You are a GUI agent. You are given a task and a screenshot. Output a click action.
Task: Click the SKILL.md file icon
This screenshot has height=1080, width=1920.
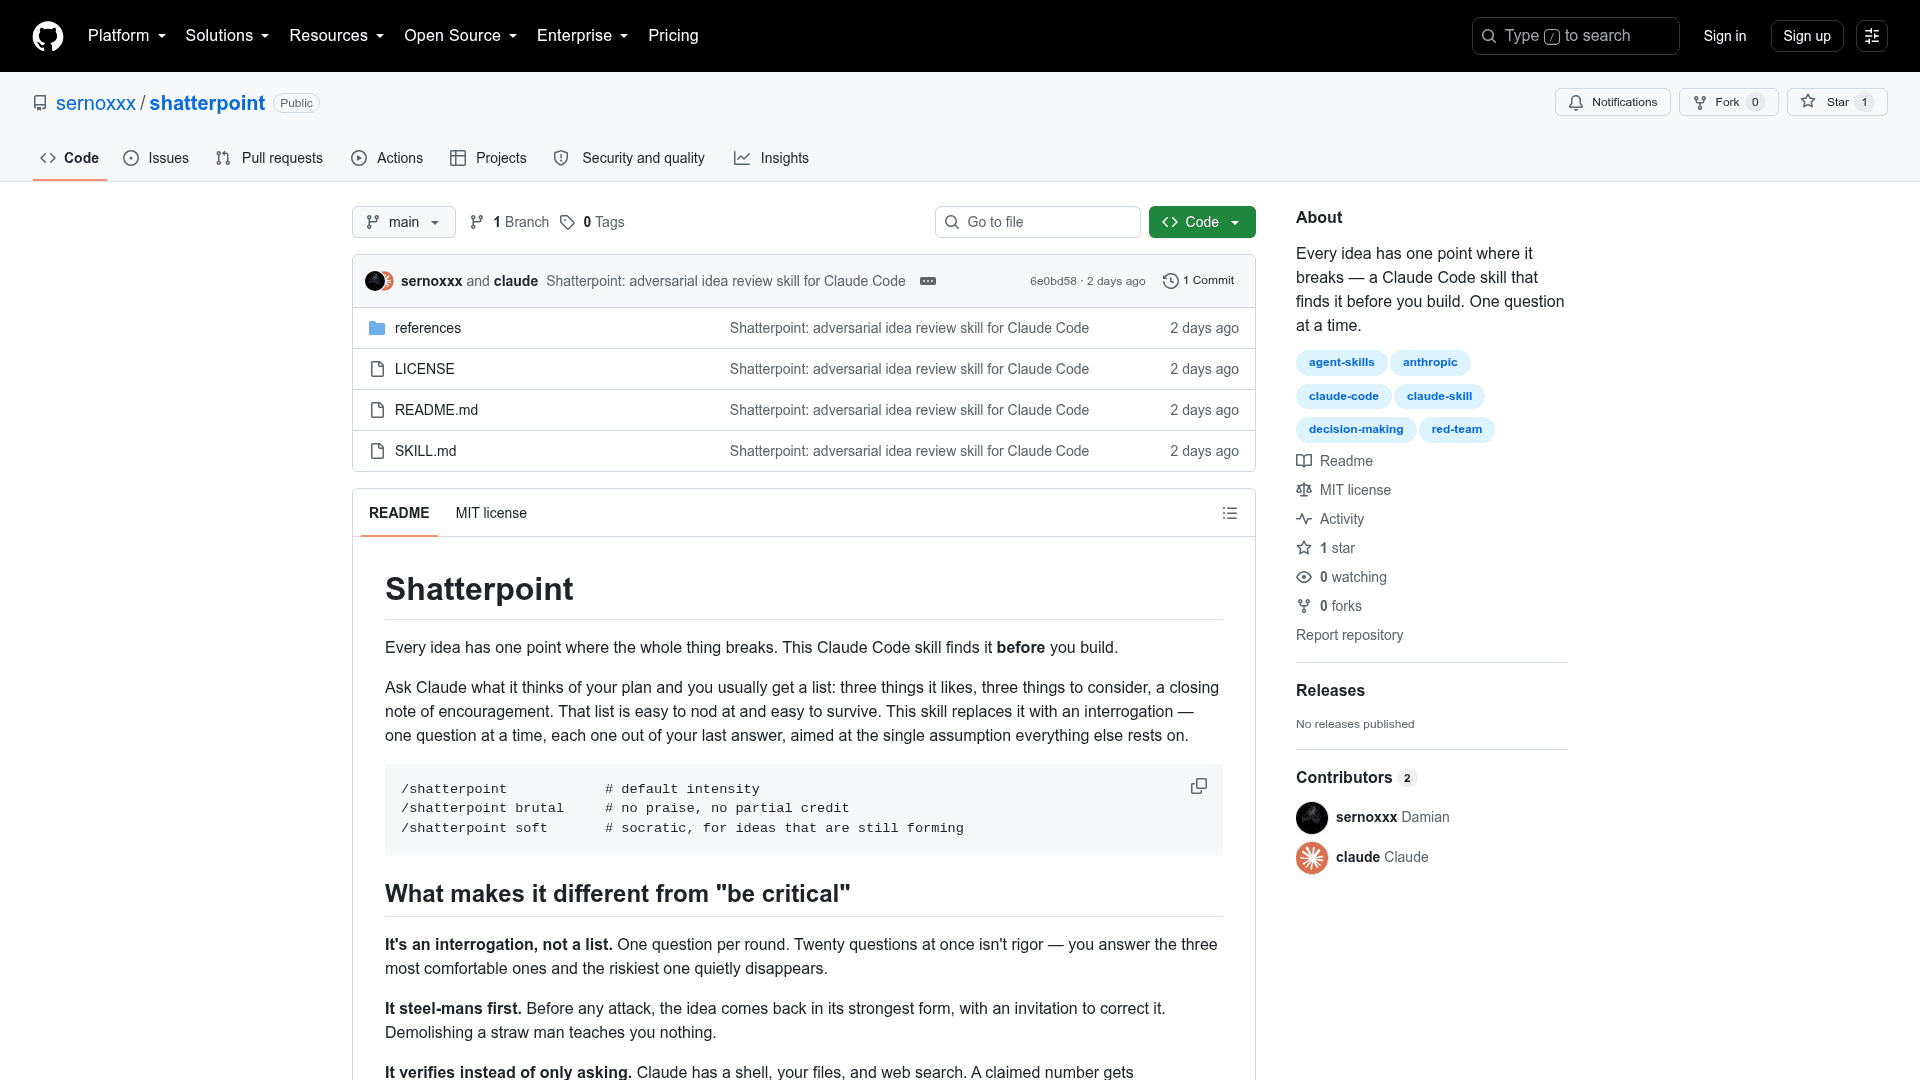(377, 451)
